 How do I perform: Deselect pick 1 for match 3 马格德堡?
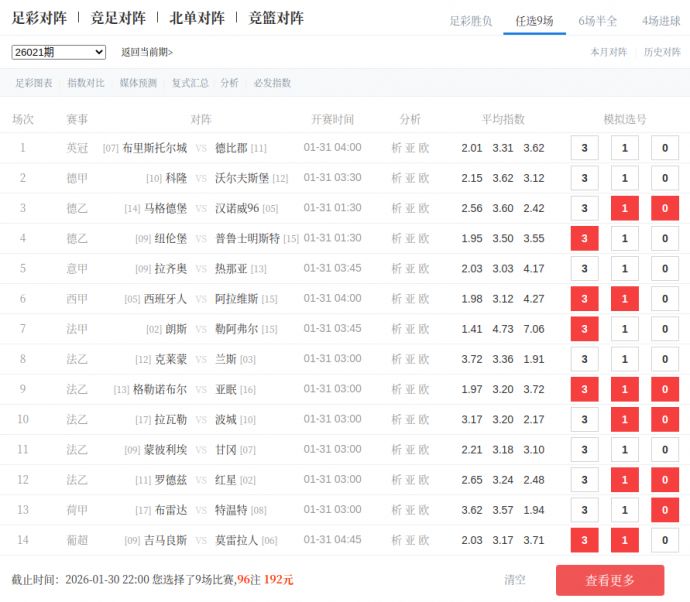625,208
